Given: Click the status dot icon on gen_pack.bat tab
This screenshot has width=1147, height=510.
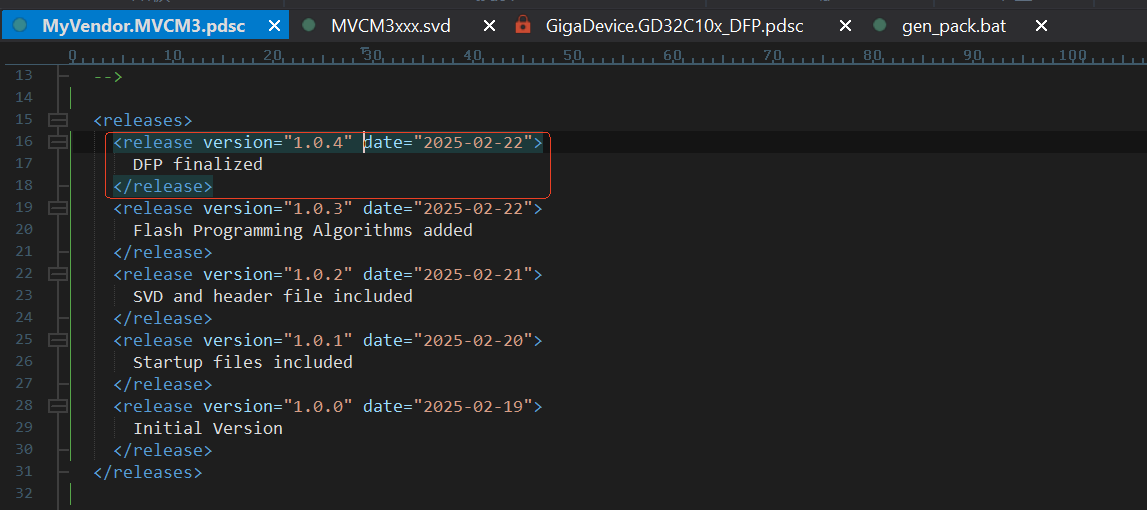Looking at the screenshot, I should click(879, 25).
